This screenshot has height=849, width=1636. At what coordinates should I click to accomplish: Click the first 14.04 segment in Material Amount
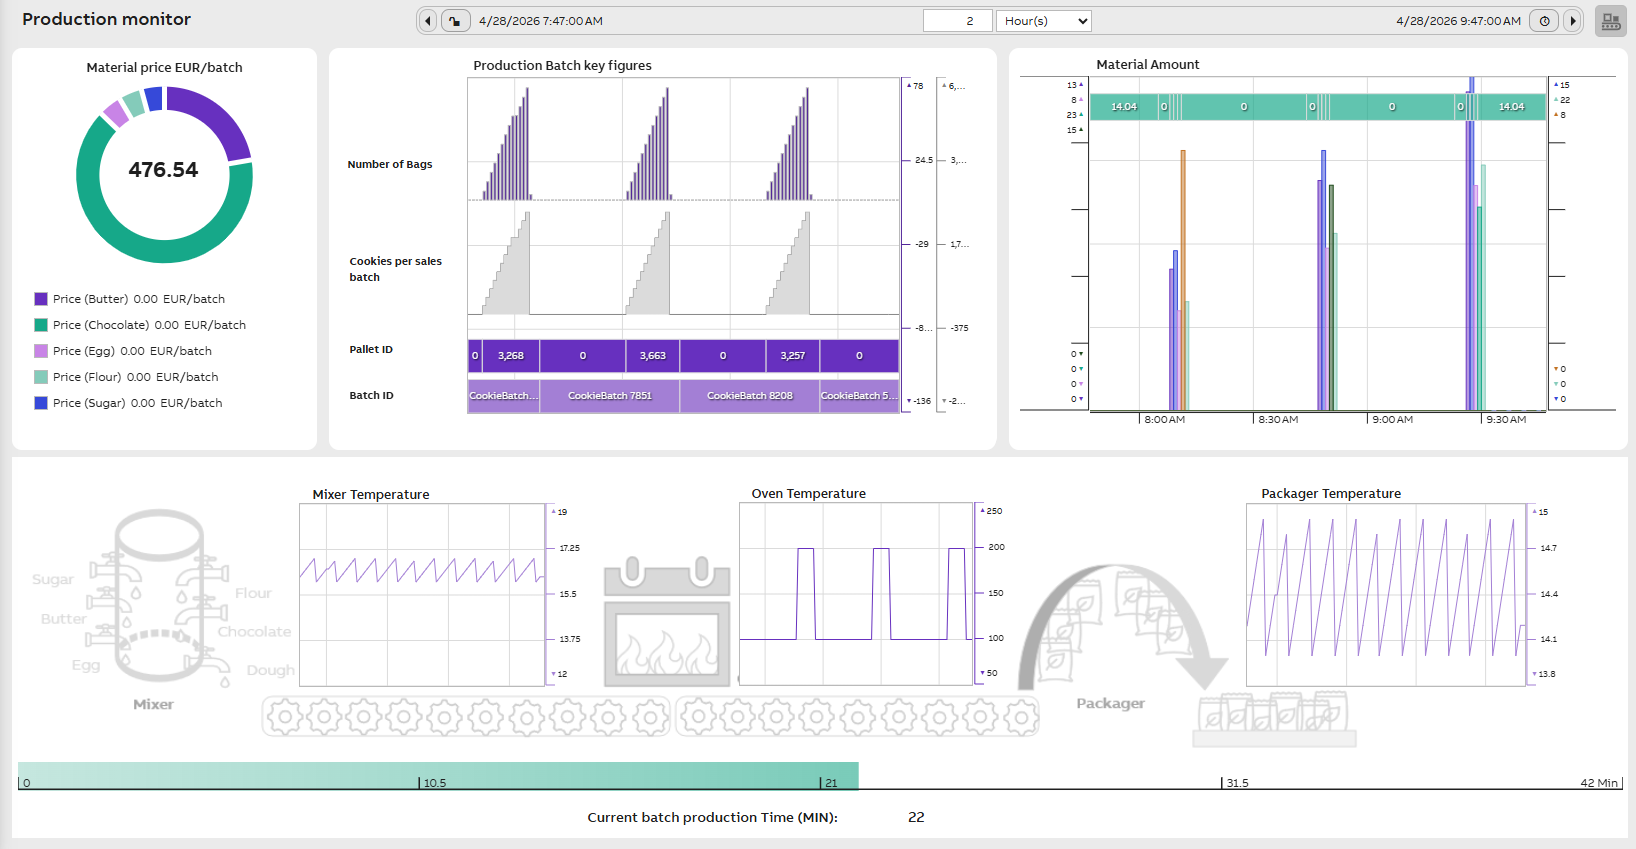click(1124, 107)
